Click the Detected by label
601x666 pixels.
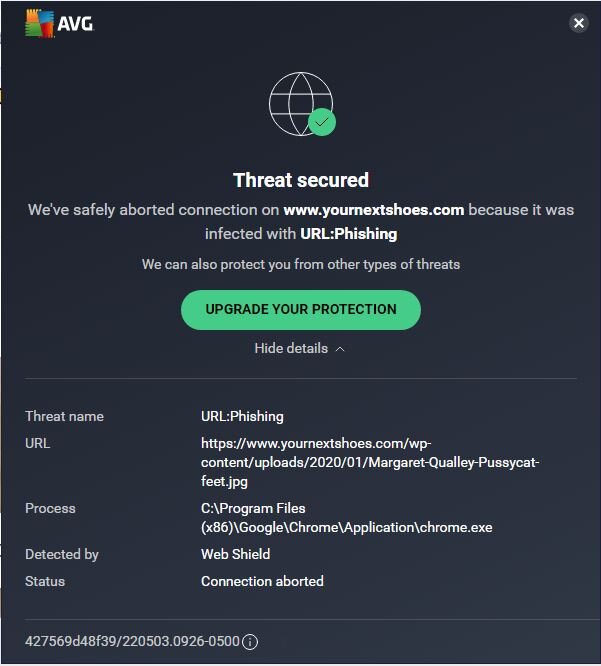[61, 554]
